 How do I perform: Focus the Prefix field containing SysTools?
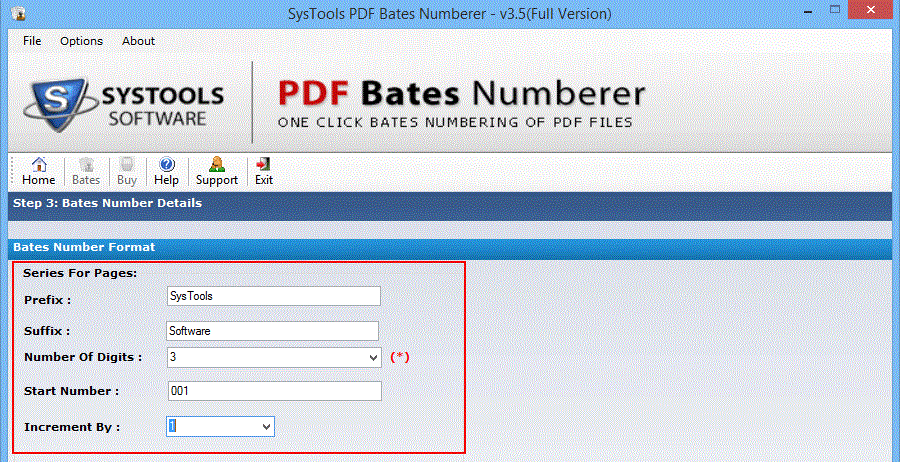pos(274,296)
